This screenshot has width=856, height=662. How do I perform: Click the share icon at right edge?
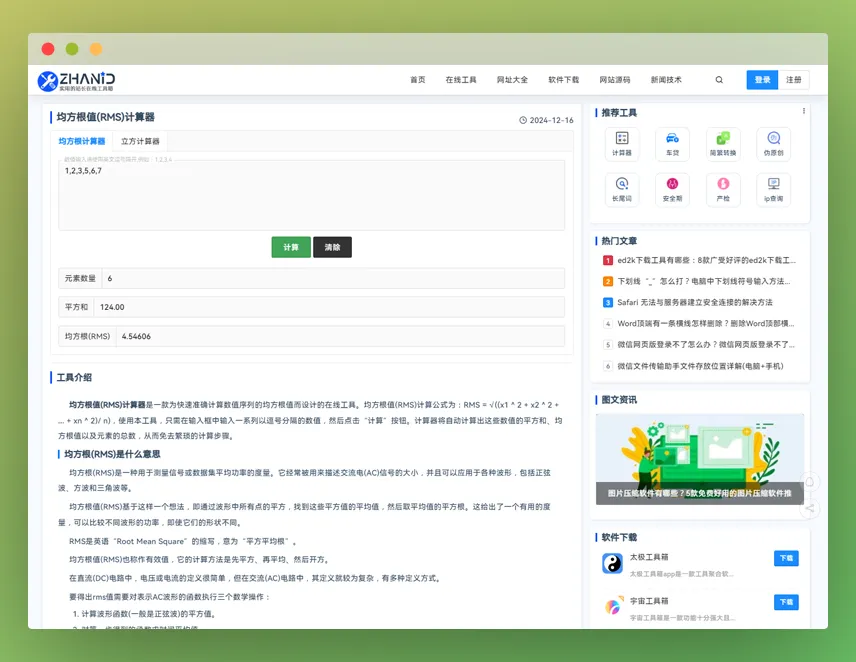tap(810, 509)
